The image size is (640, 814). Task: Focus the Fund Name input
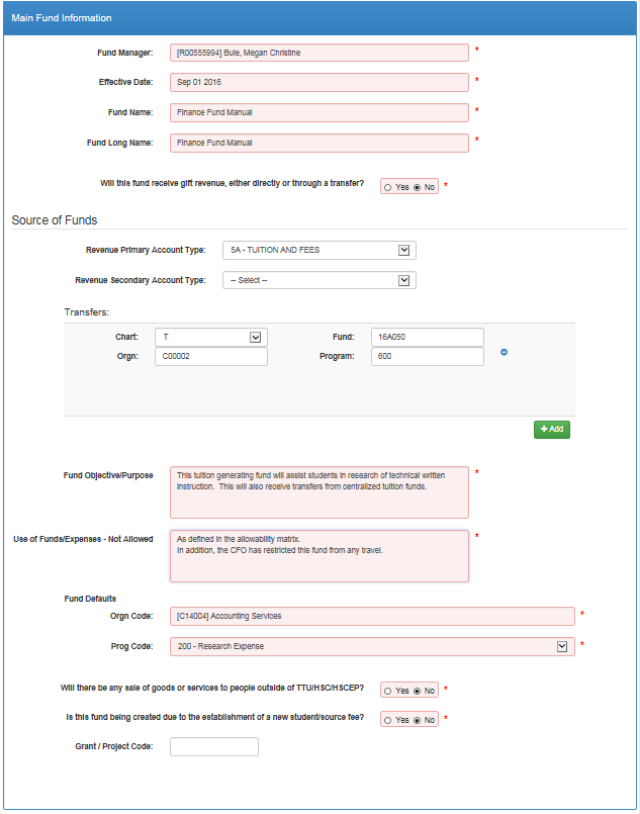pos(319,112)
